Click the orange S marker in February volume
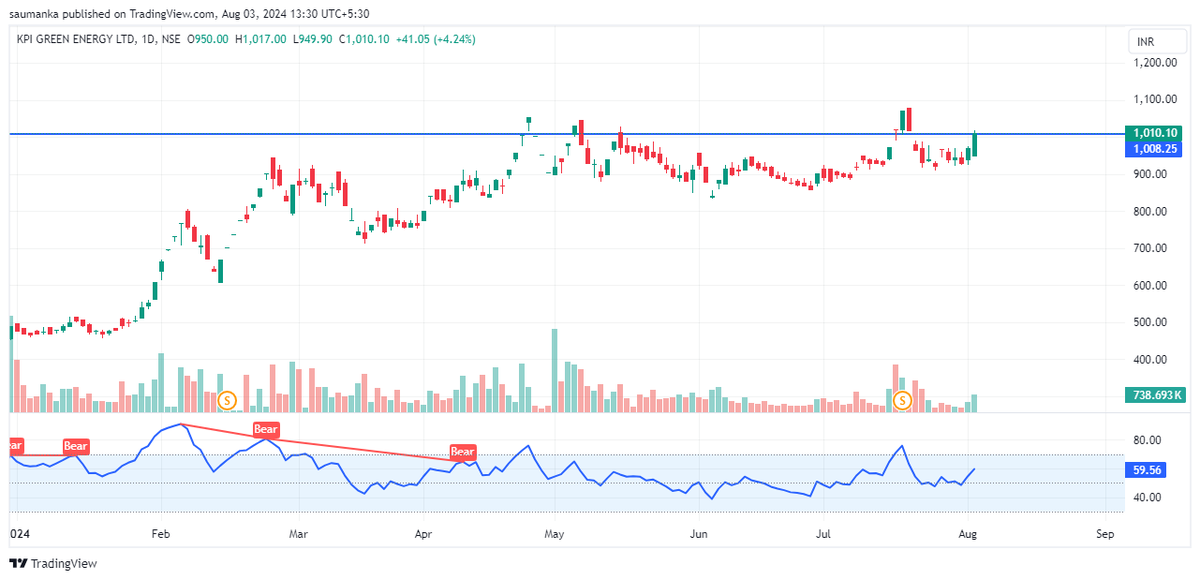The height and width of the screenshot is (580, 1200). coord(227,400)
